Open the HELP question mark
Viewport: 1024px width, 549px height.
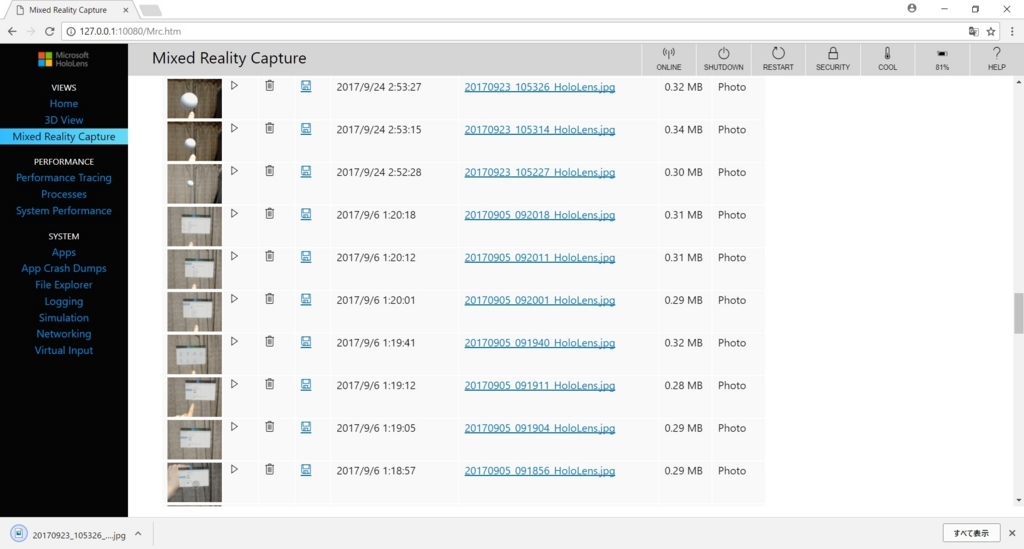point(997,59)
